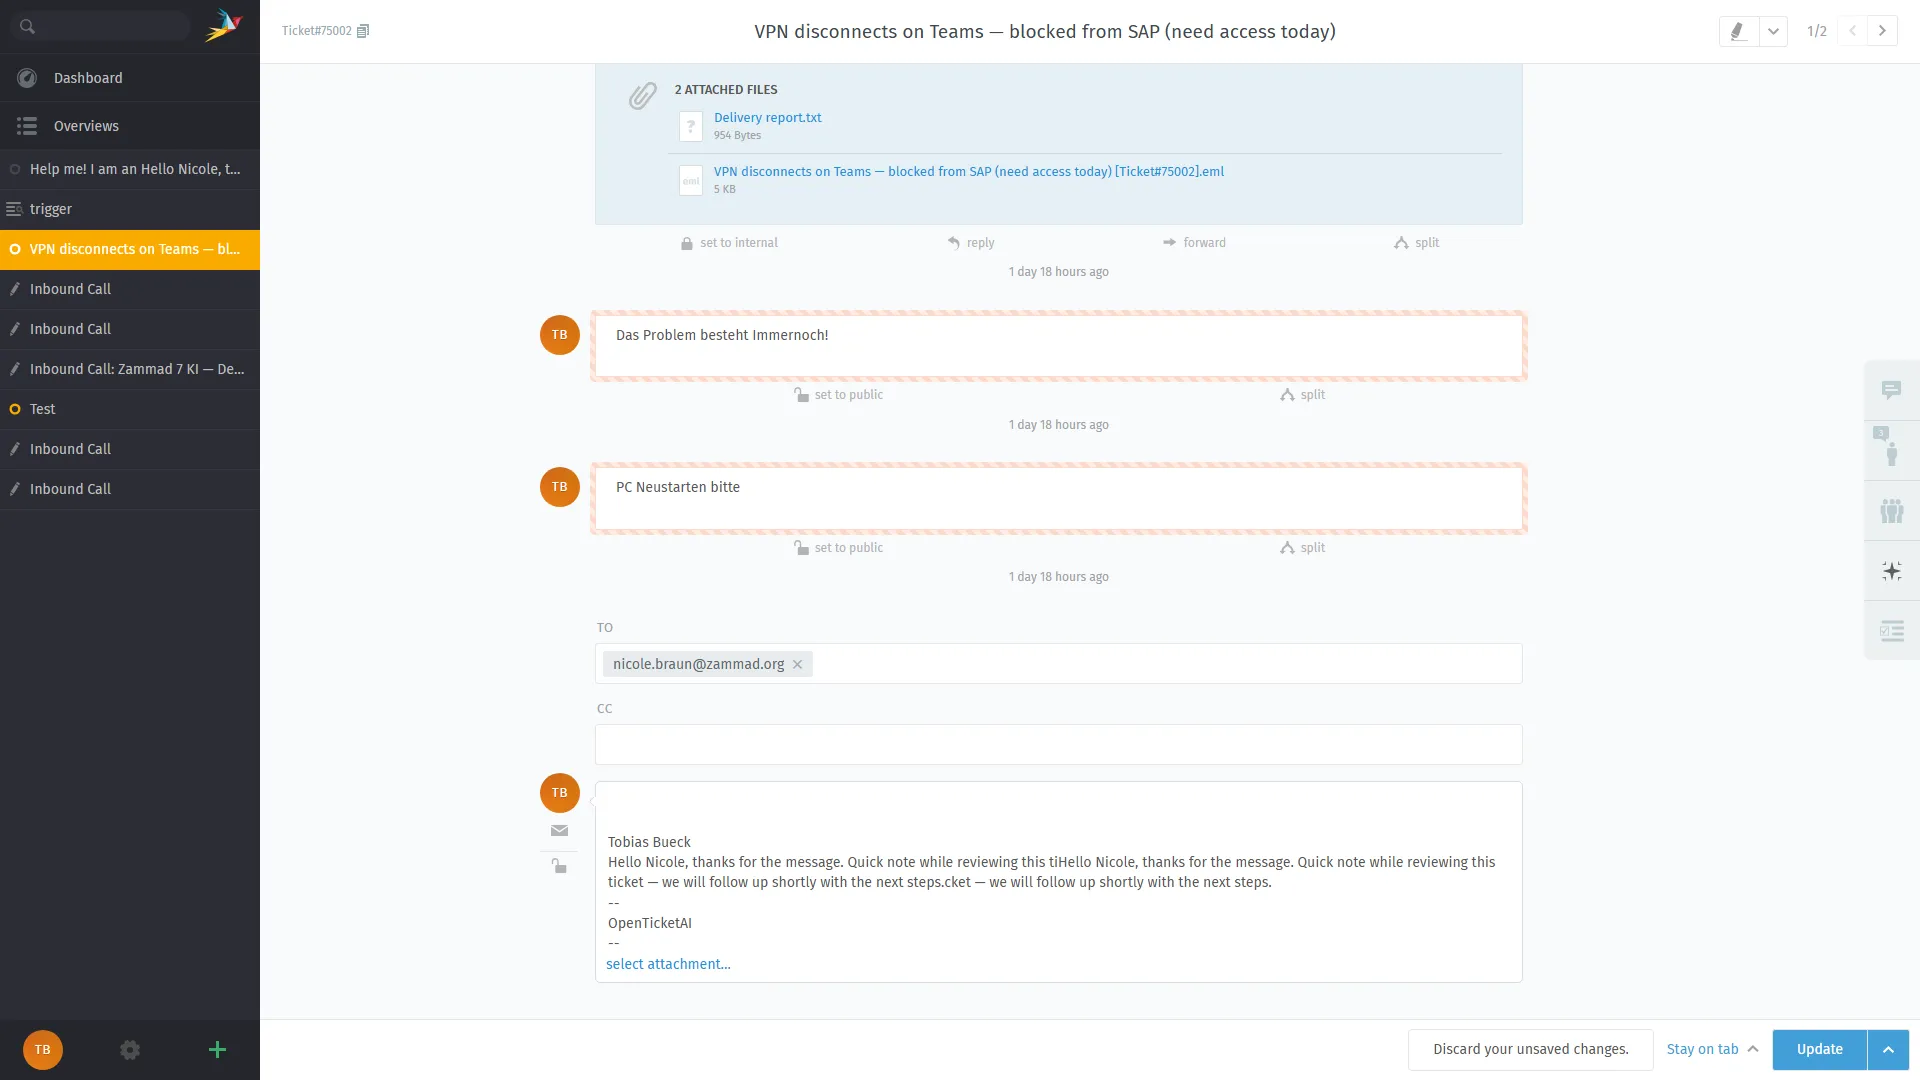Split the email article into a new ticket
1920x1080 pixels.
click(1417, 243)
